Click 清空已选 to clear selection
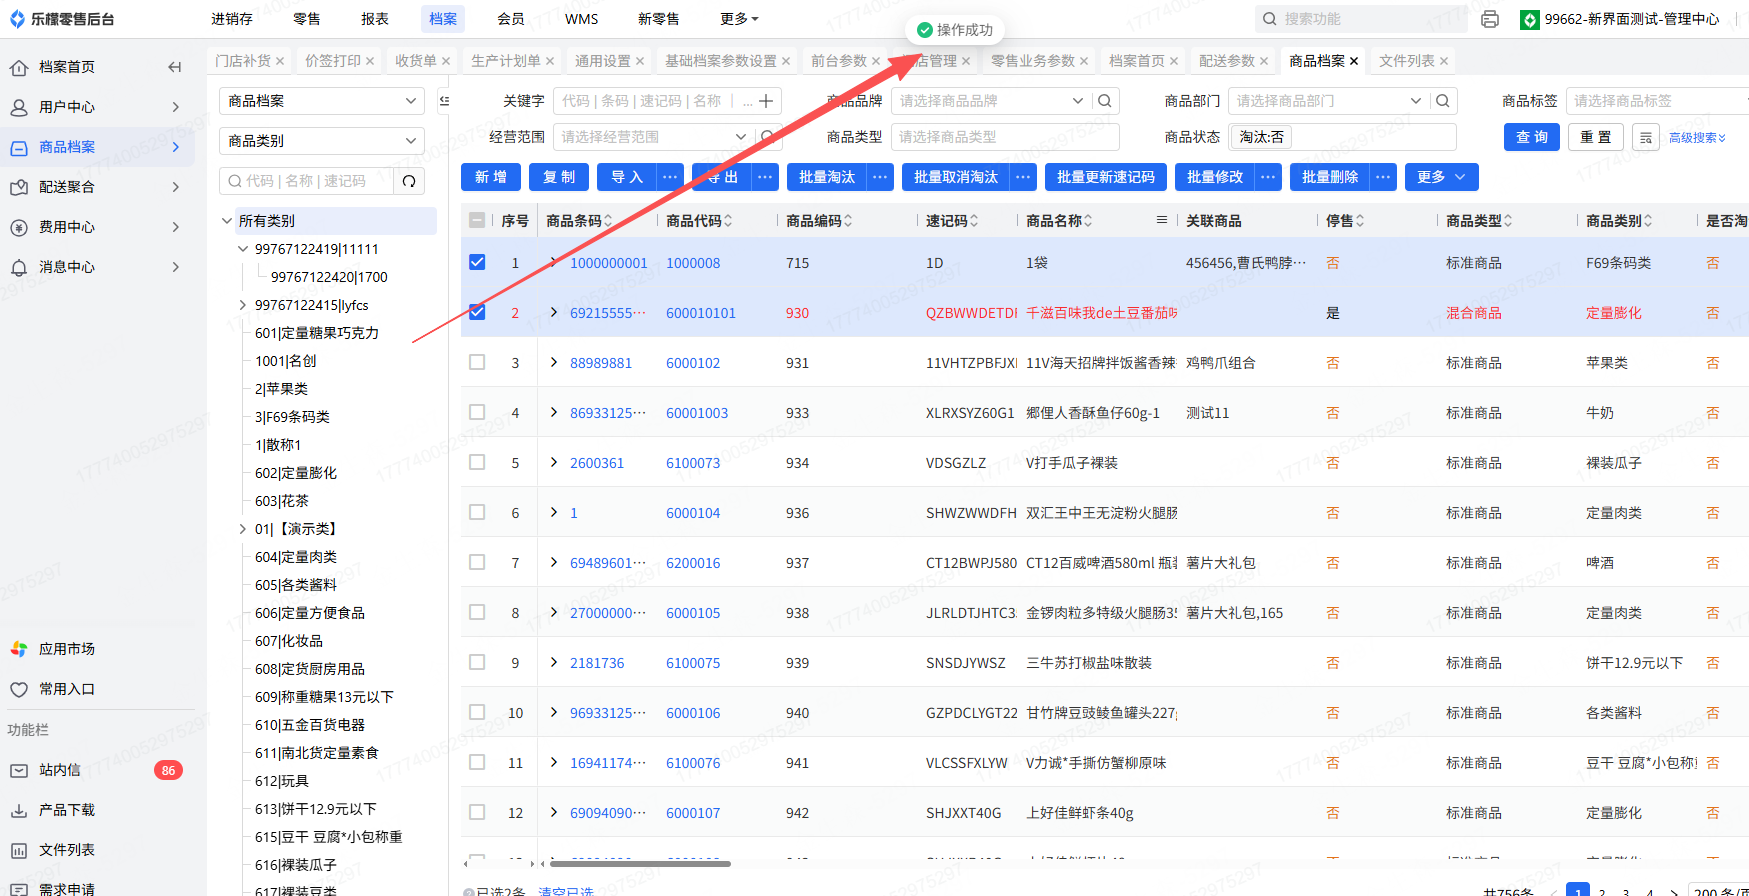The height and width of the screenshot is (896, 1749). click(x=566, y=890)
